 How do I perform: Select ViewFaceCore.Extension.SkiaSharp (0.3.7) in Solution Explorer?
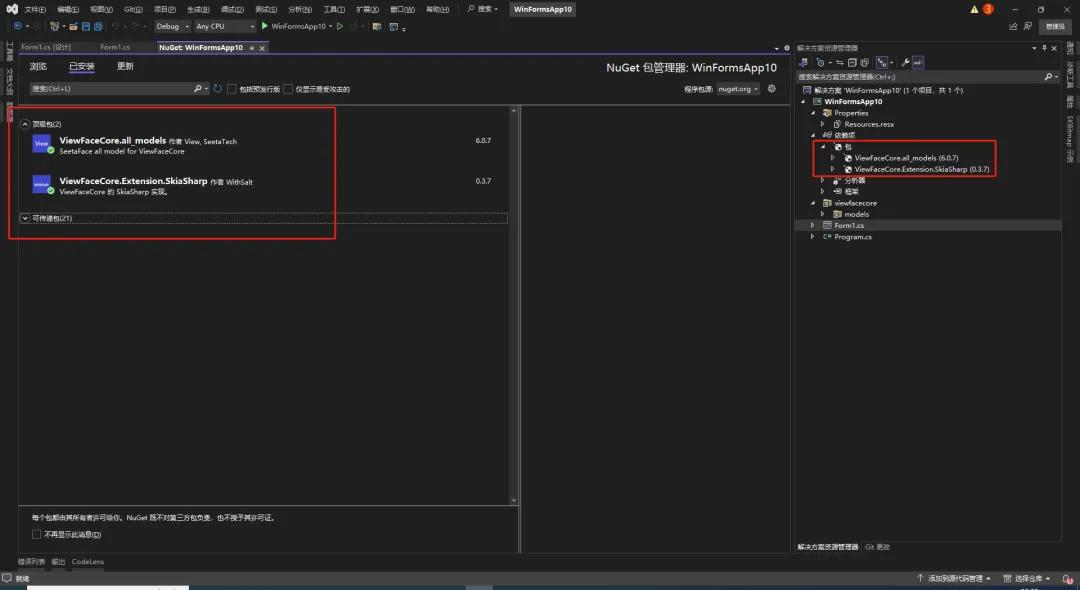coord(922,169)
